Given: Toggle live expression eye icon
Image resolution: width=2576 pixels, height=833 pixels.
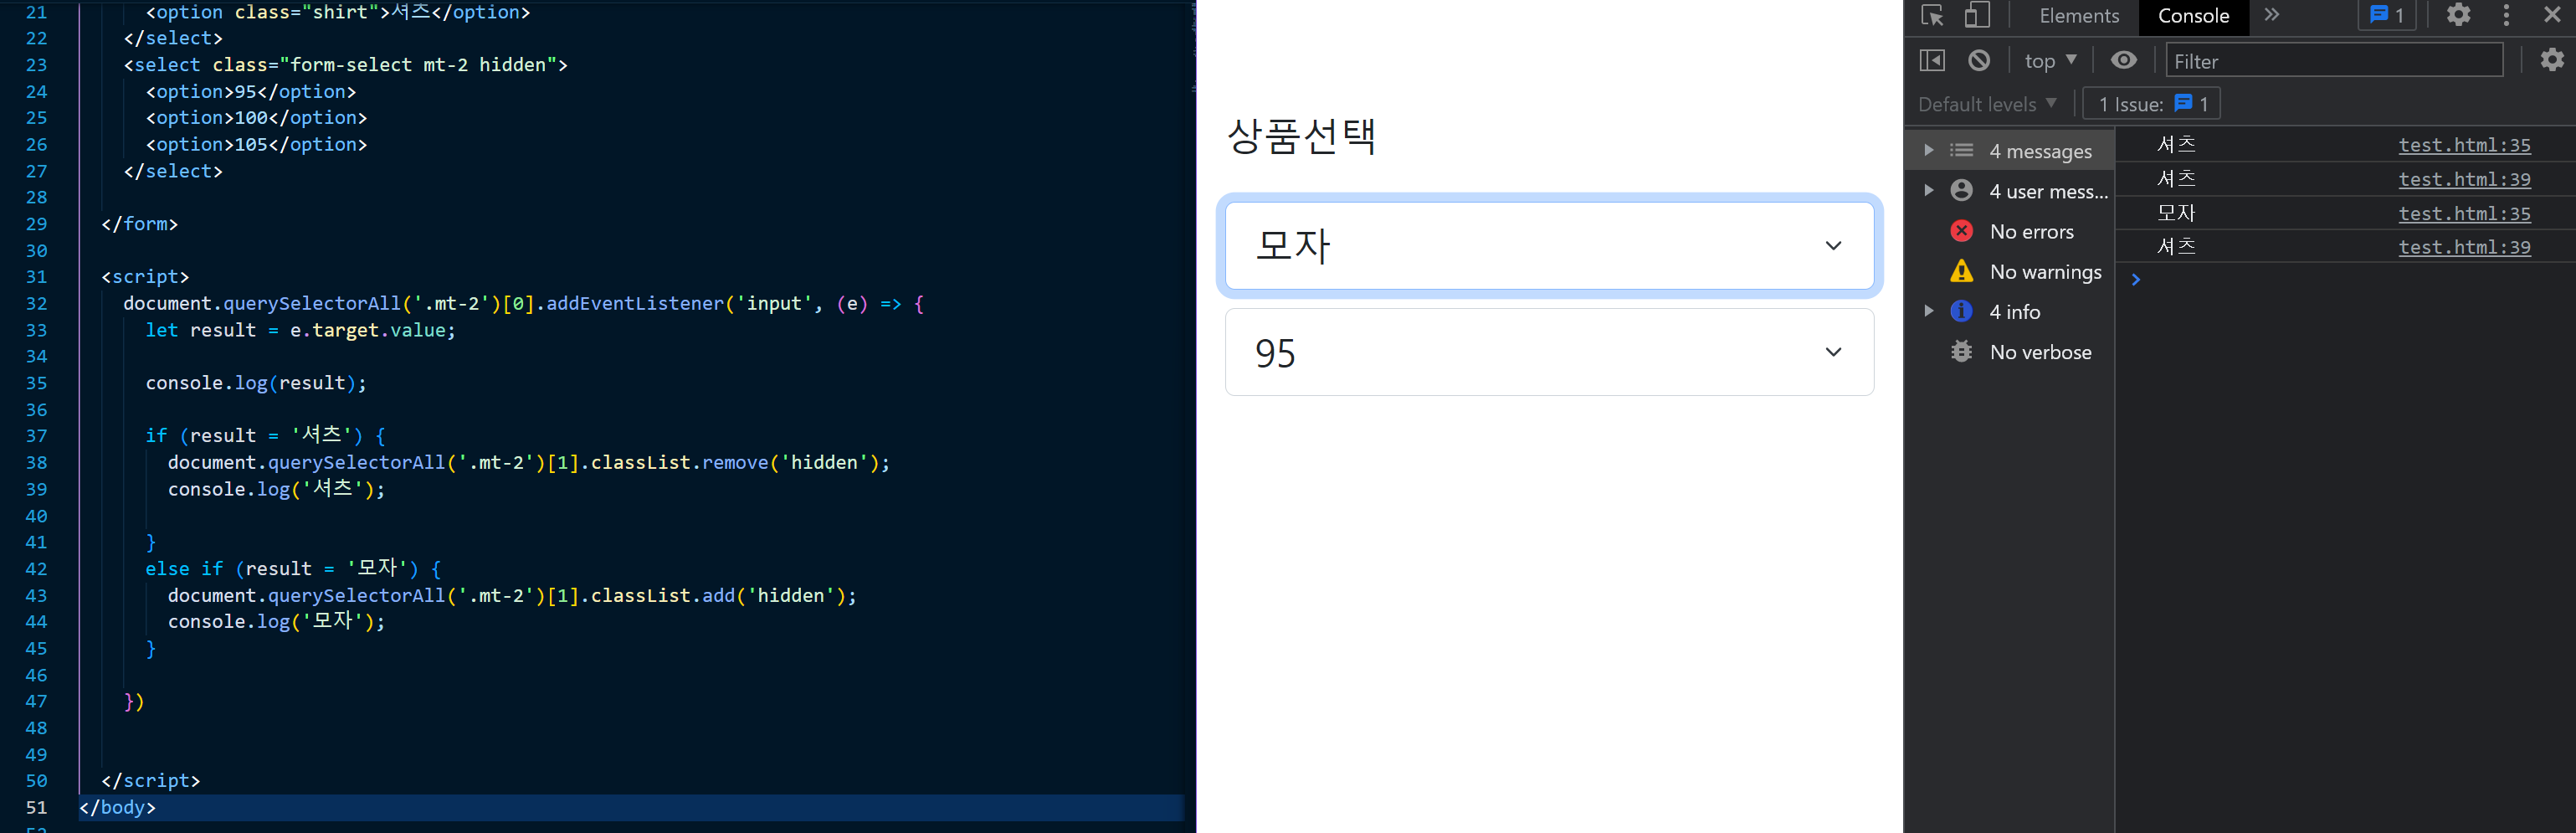Looking at the screenshot, I should coord(2123,61).
